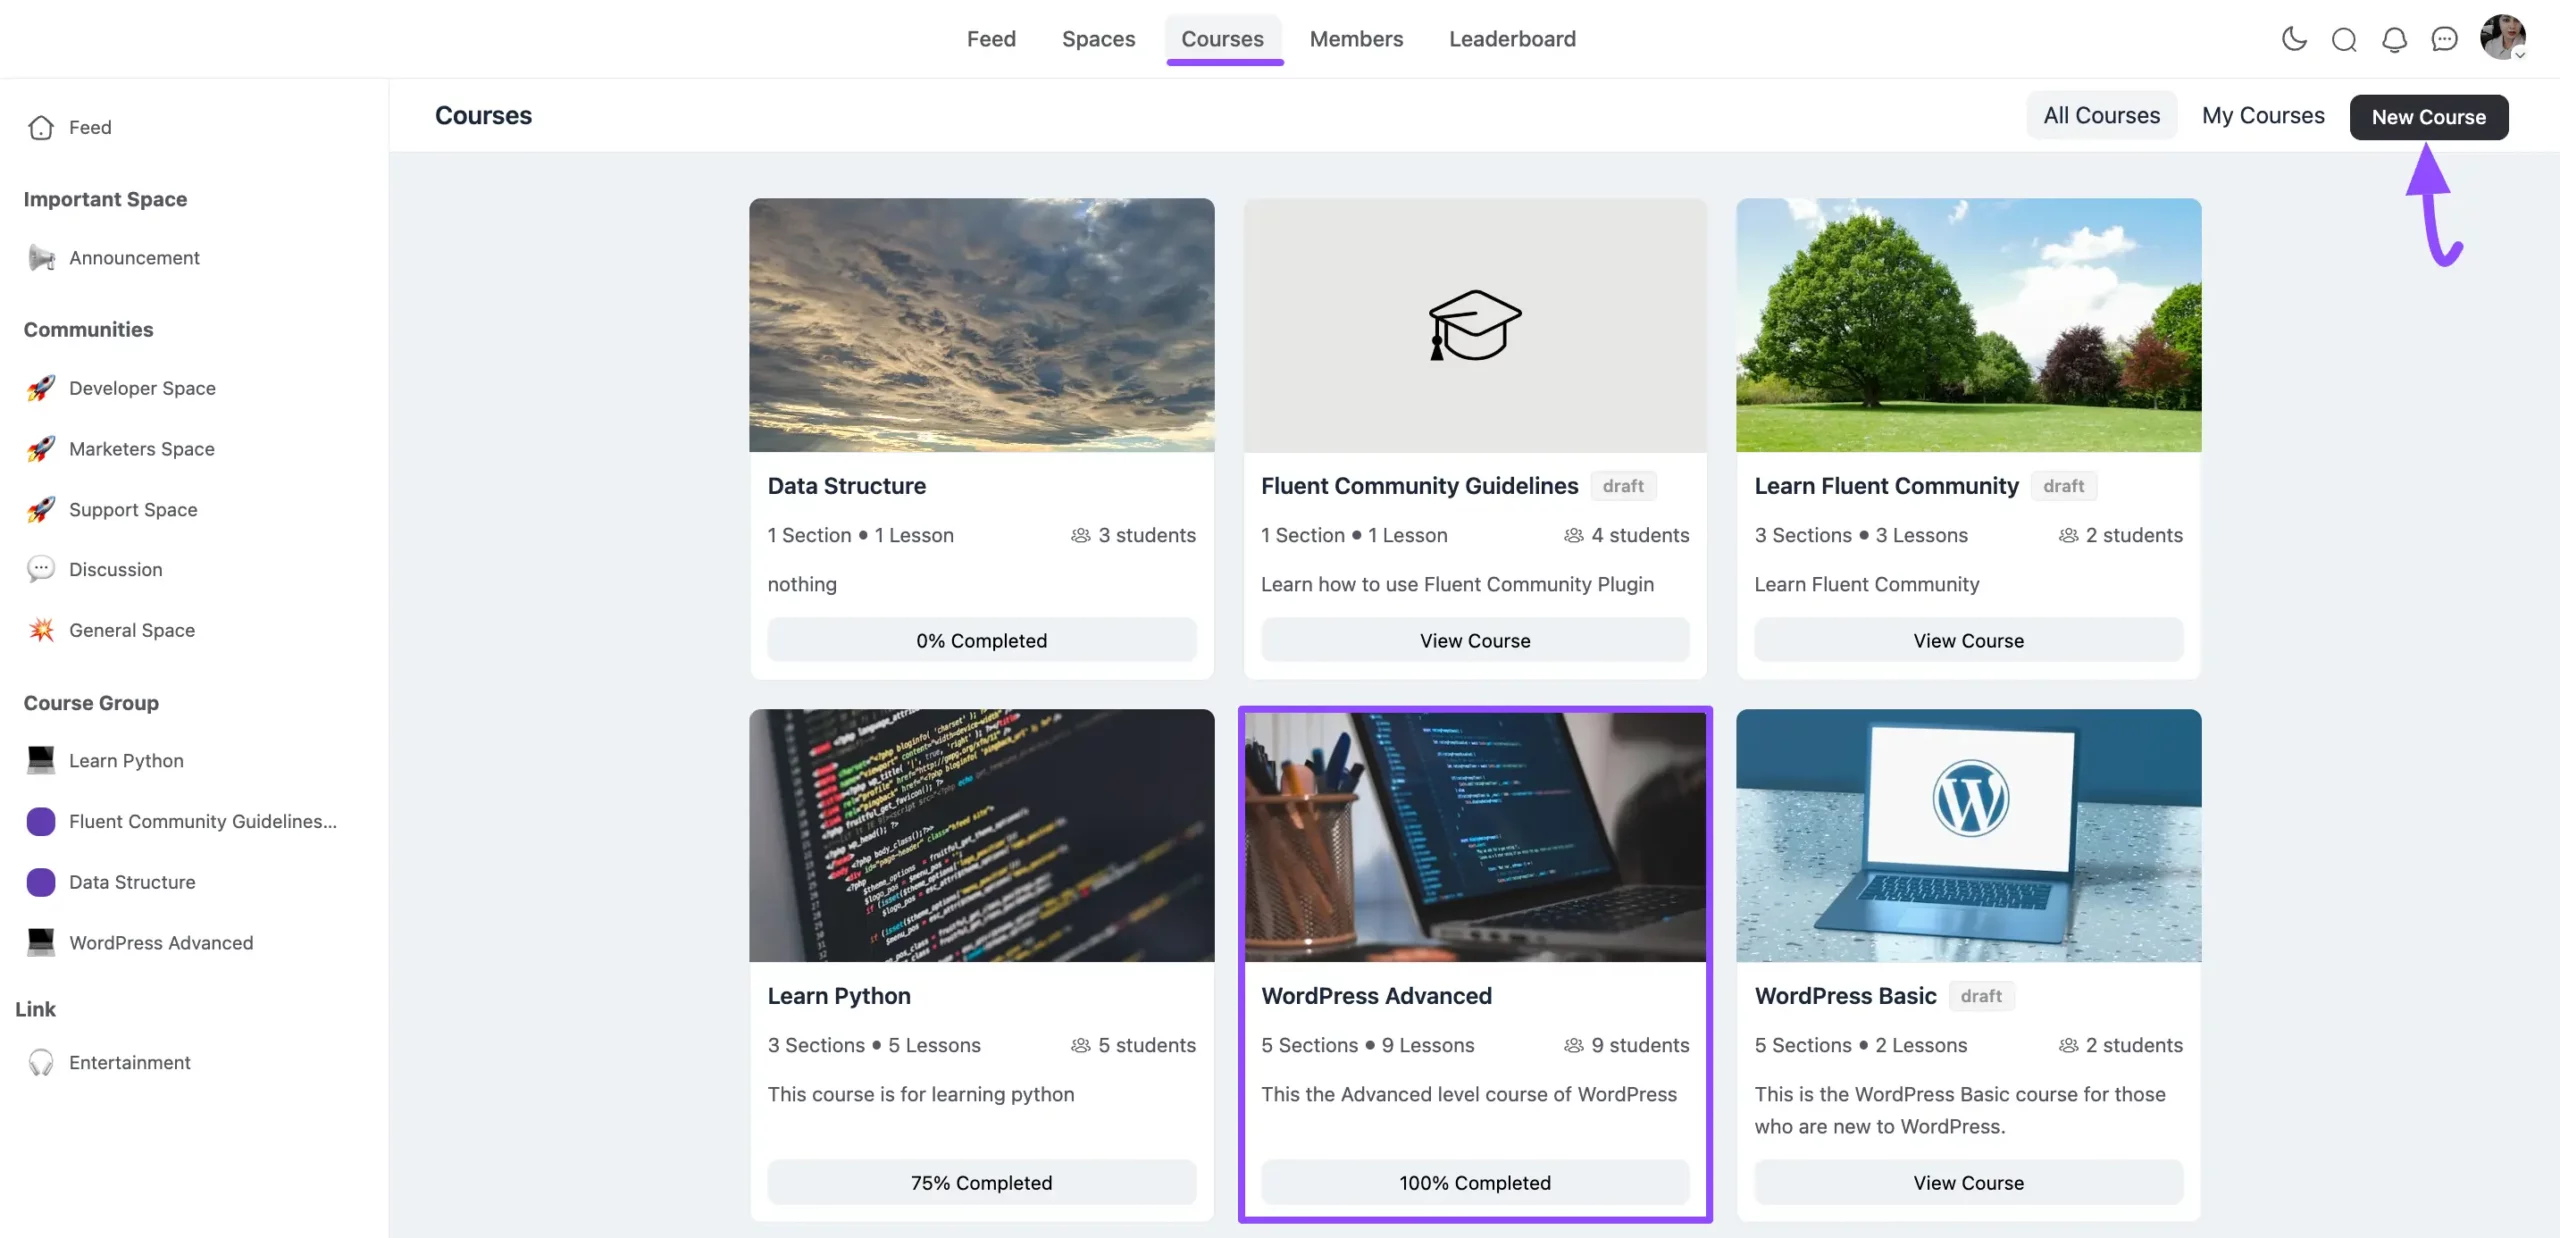Click the students icon on Data Structure card
Viewport: 2560px width, 1238px height.
point(1080,536)
